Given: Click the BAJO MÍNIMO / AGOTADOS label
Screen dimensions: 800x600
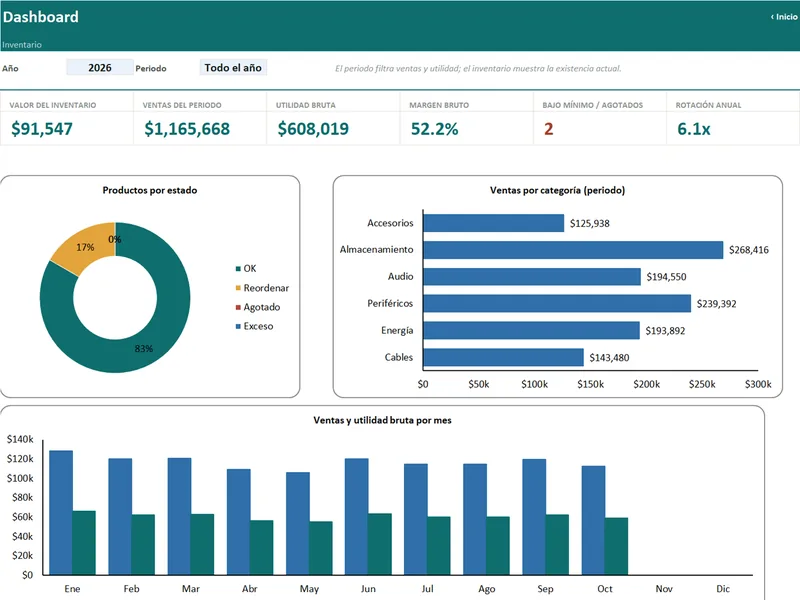Looking at the screenshot, I should (x=592, y=105).
